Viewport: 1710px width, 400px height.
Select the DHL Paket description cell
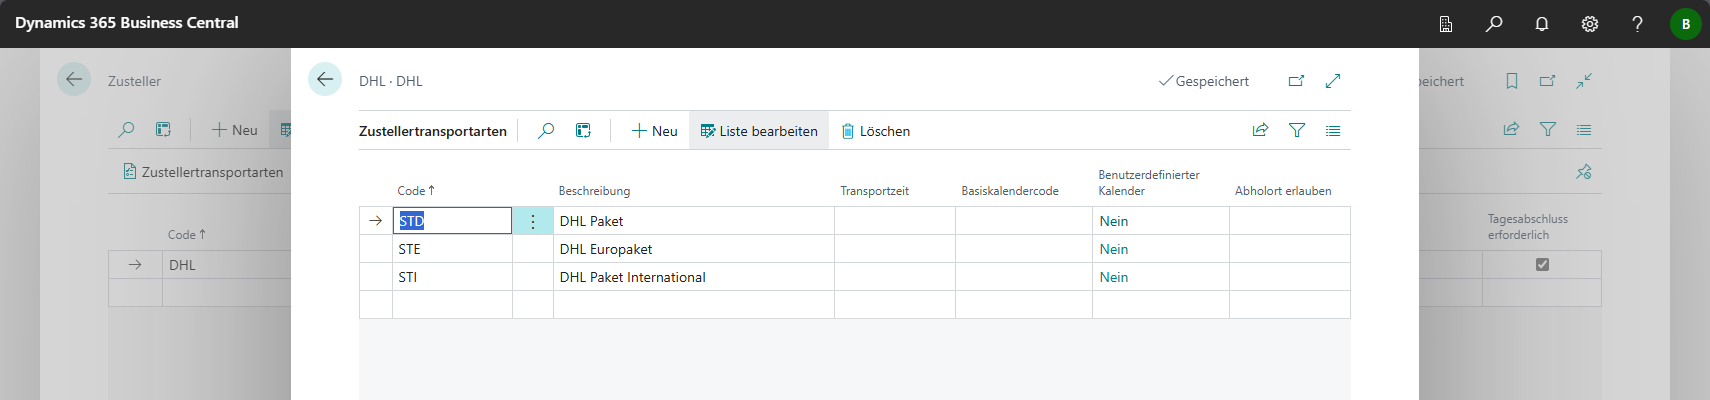(694, 221)
